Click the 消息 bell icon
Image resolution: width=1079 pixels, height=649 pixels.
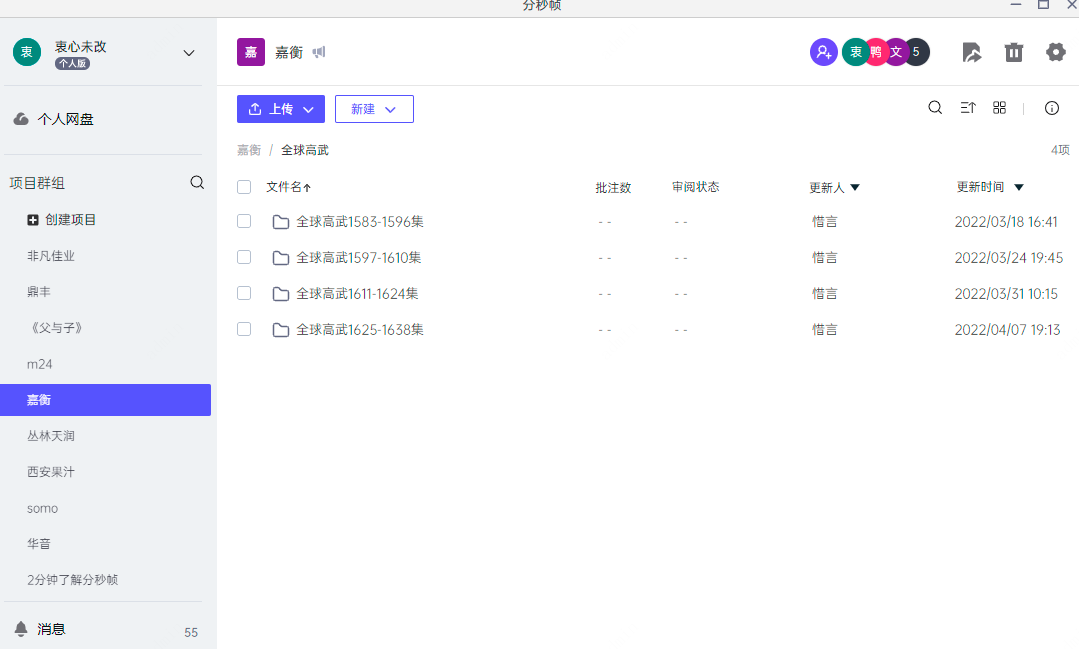point(21,628)
